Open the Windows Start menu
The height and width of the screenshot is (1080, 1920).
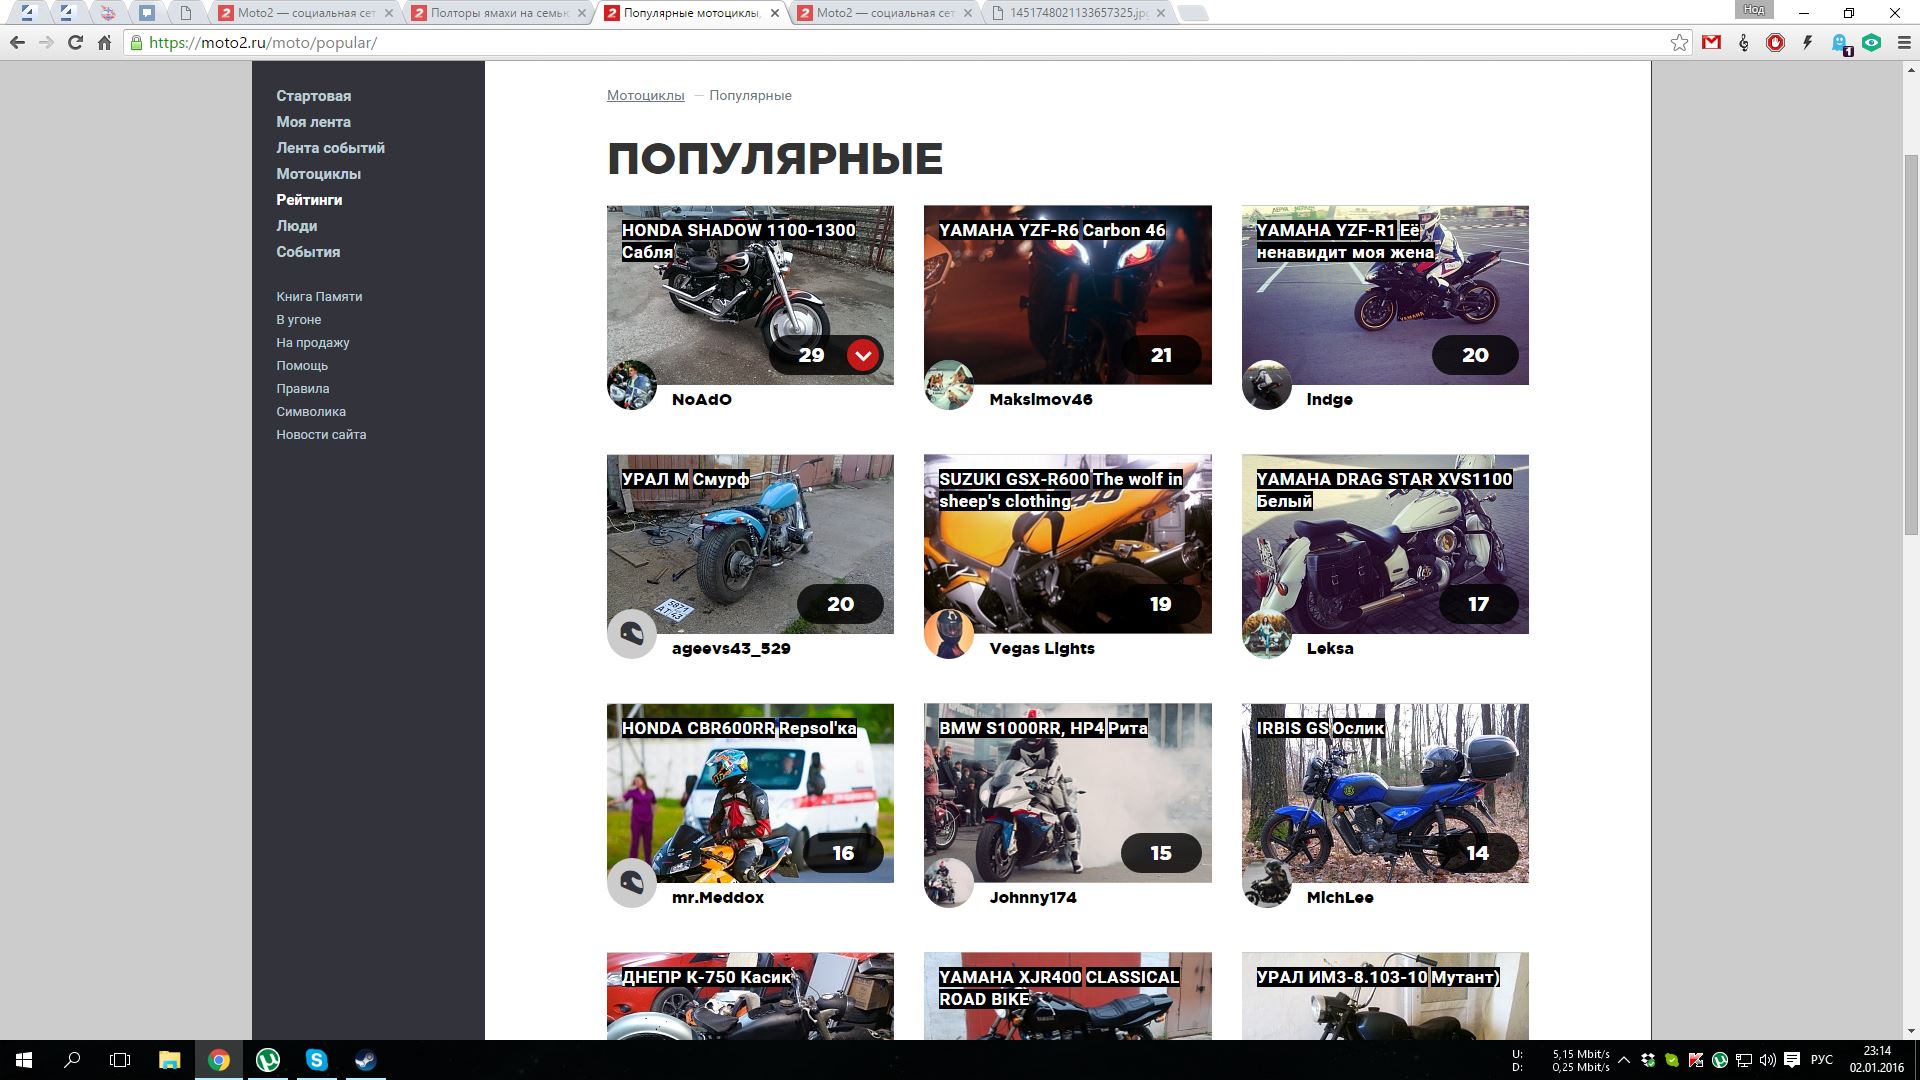[24, 1060]
